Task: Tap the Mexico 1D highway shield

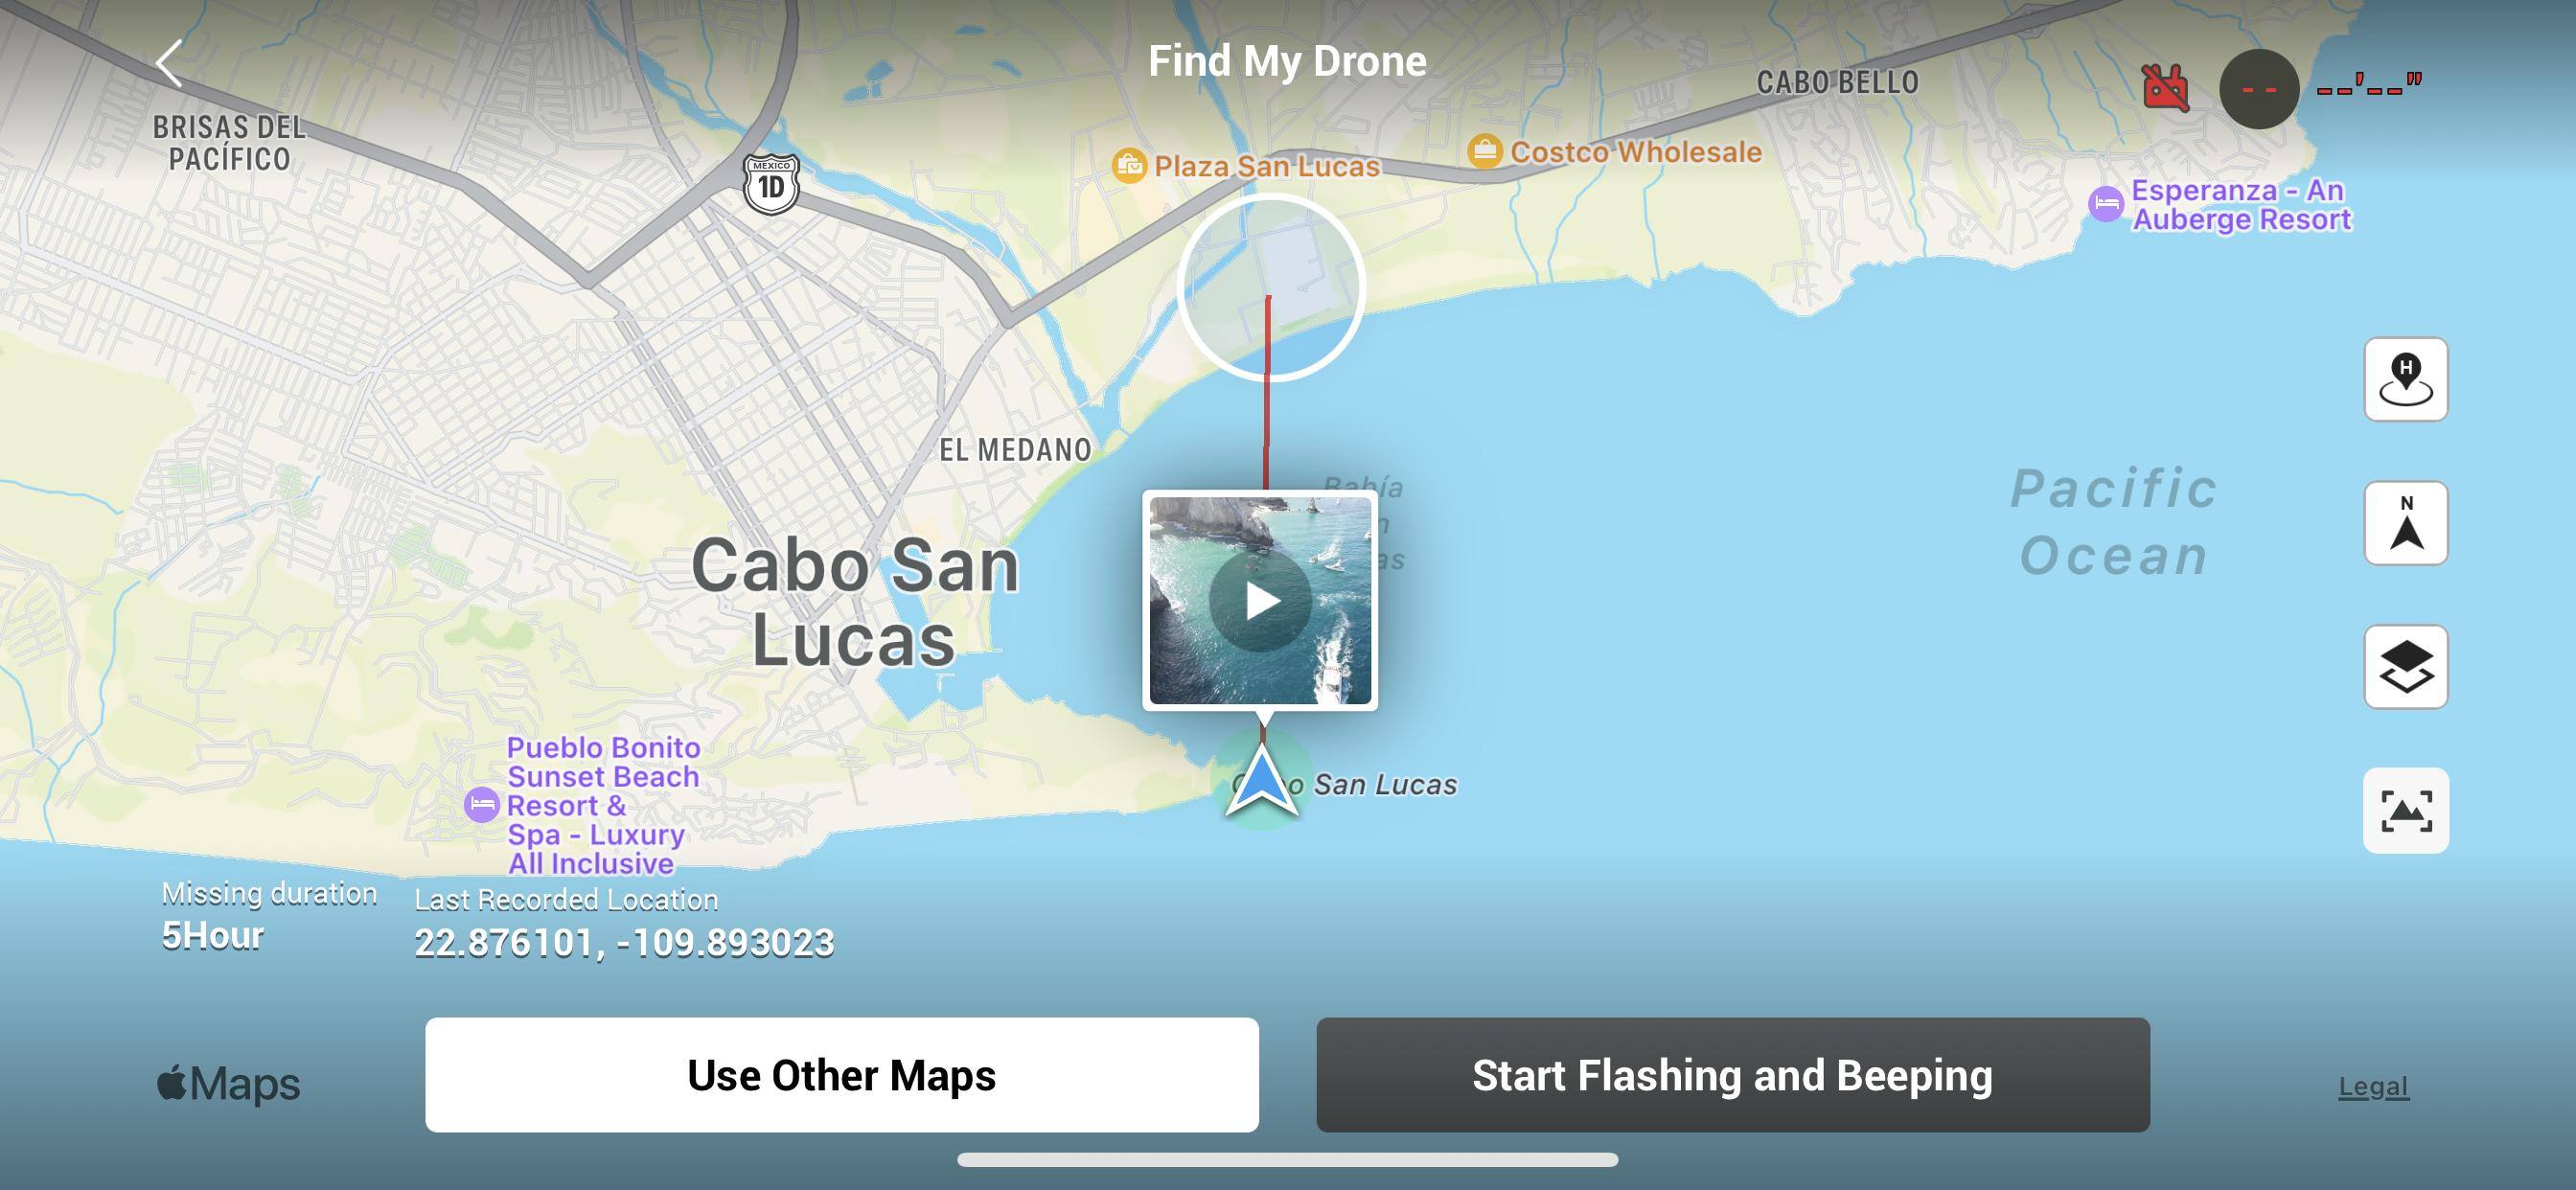Action: (771, 184)
